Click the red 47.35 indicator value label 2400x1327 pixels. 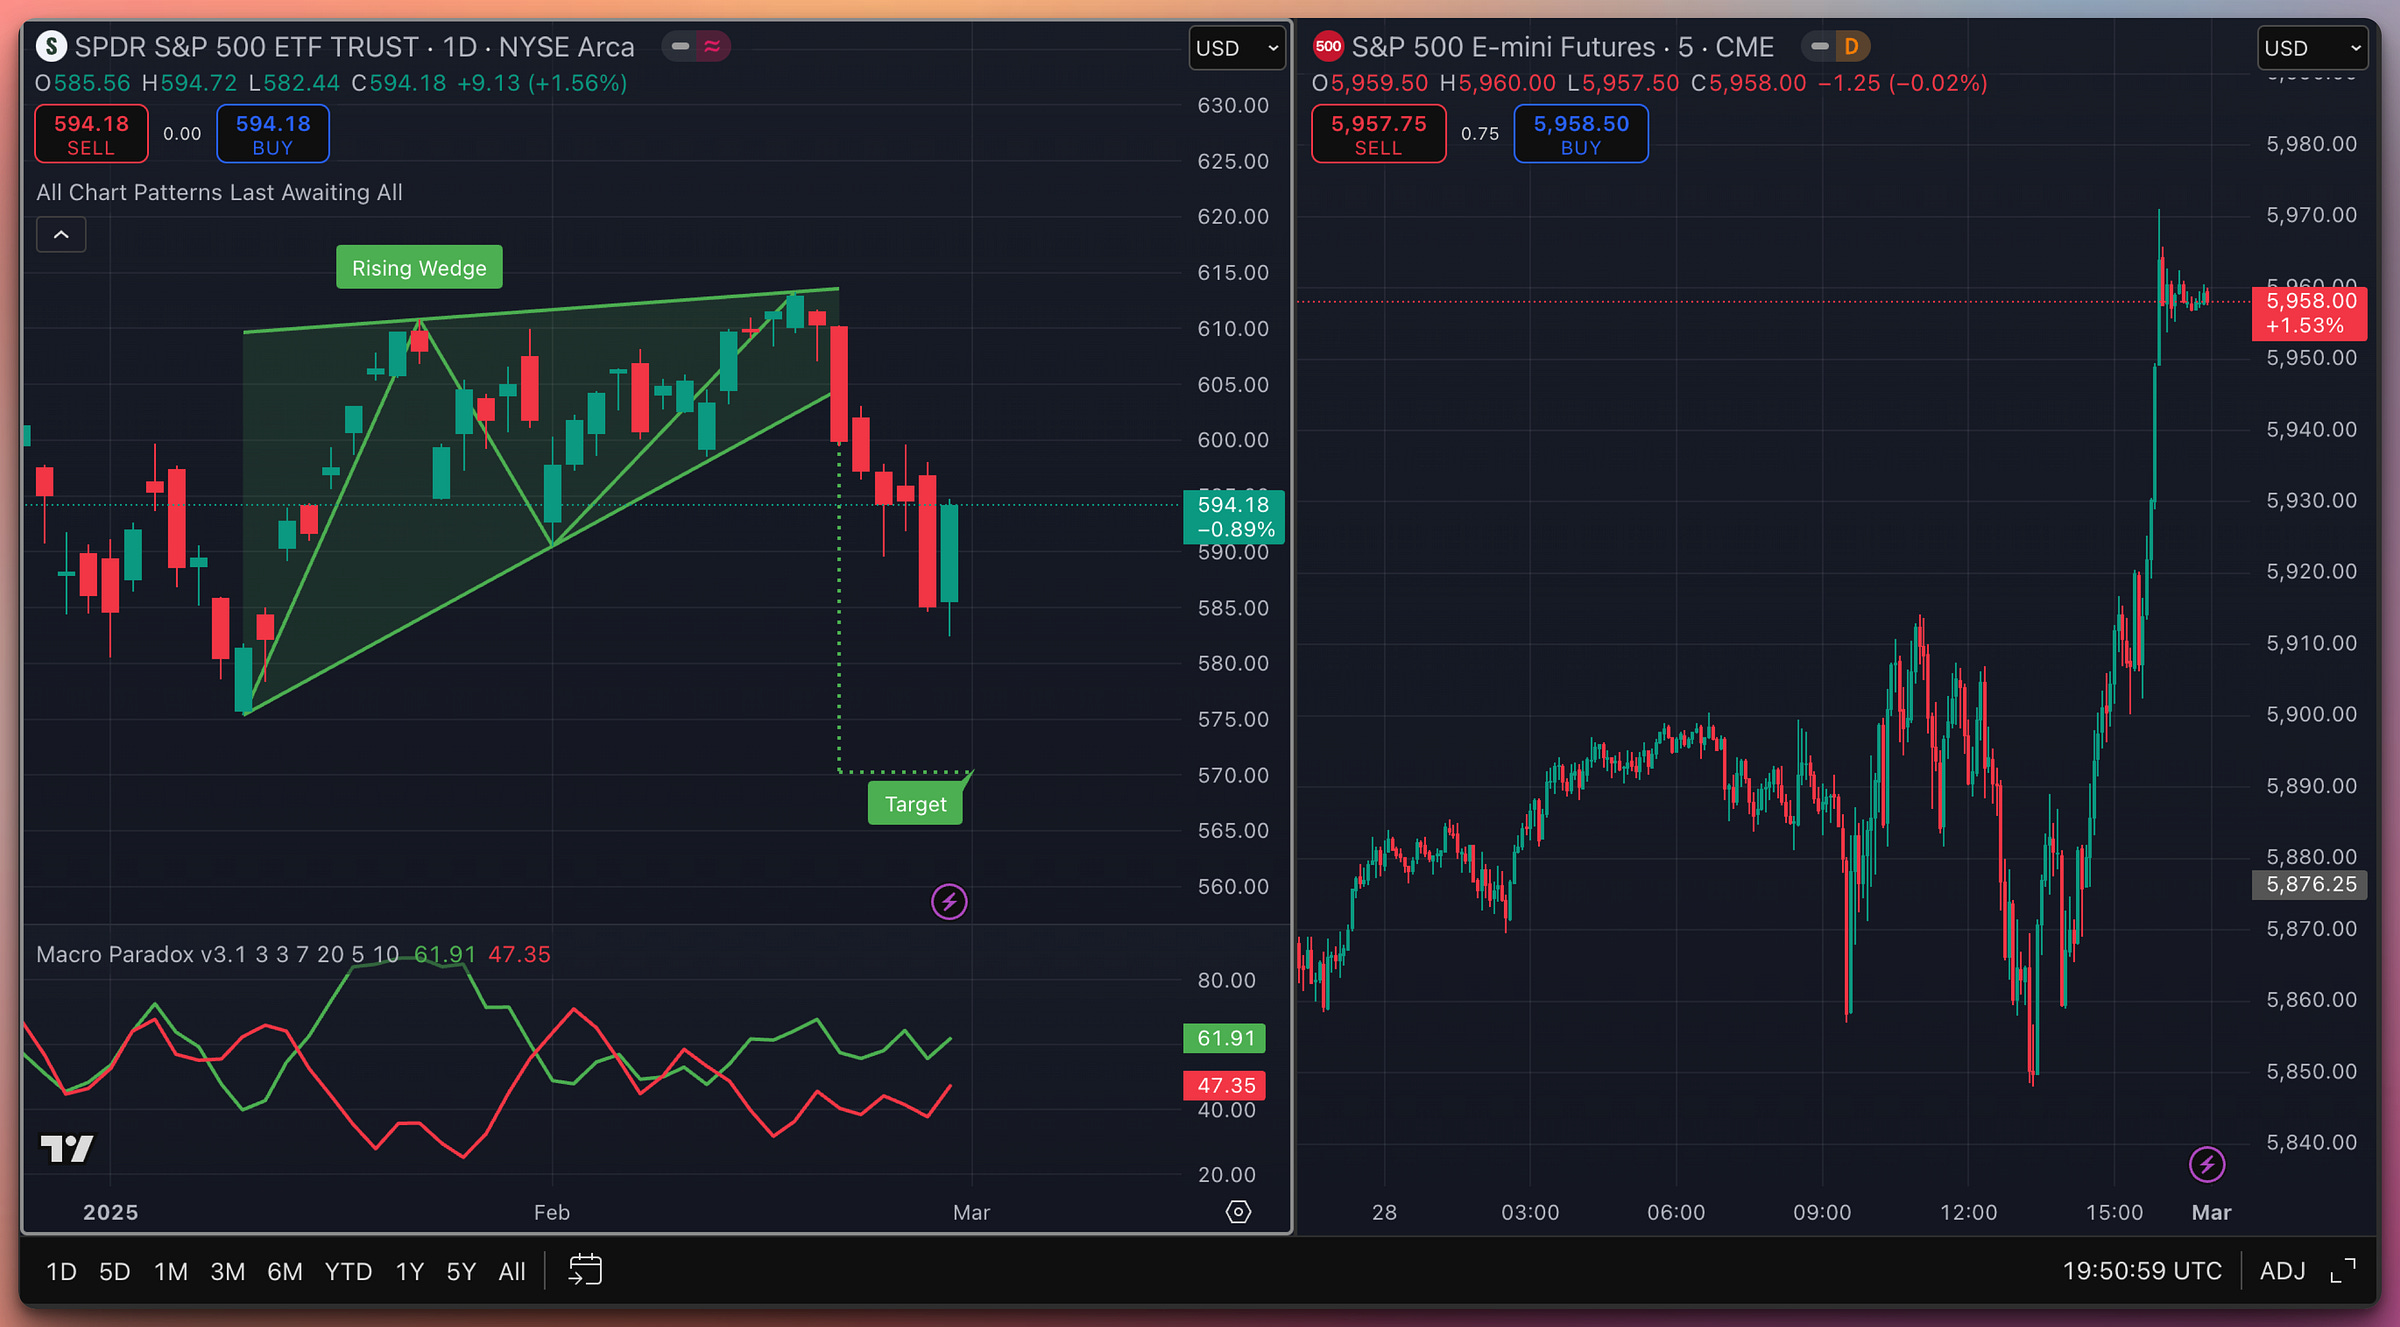[1225, 1085]
